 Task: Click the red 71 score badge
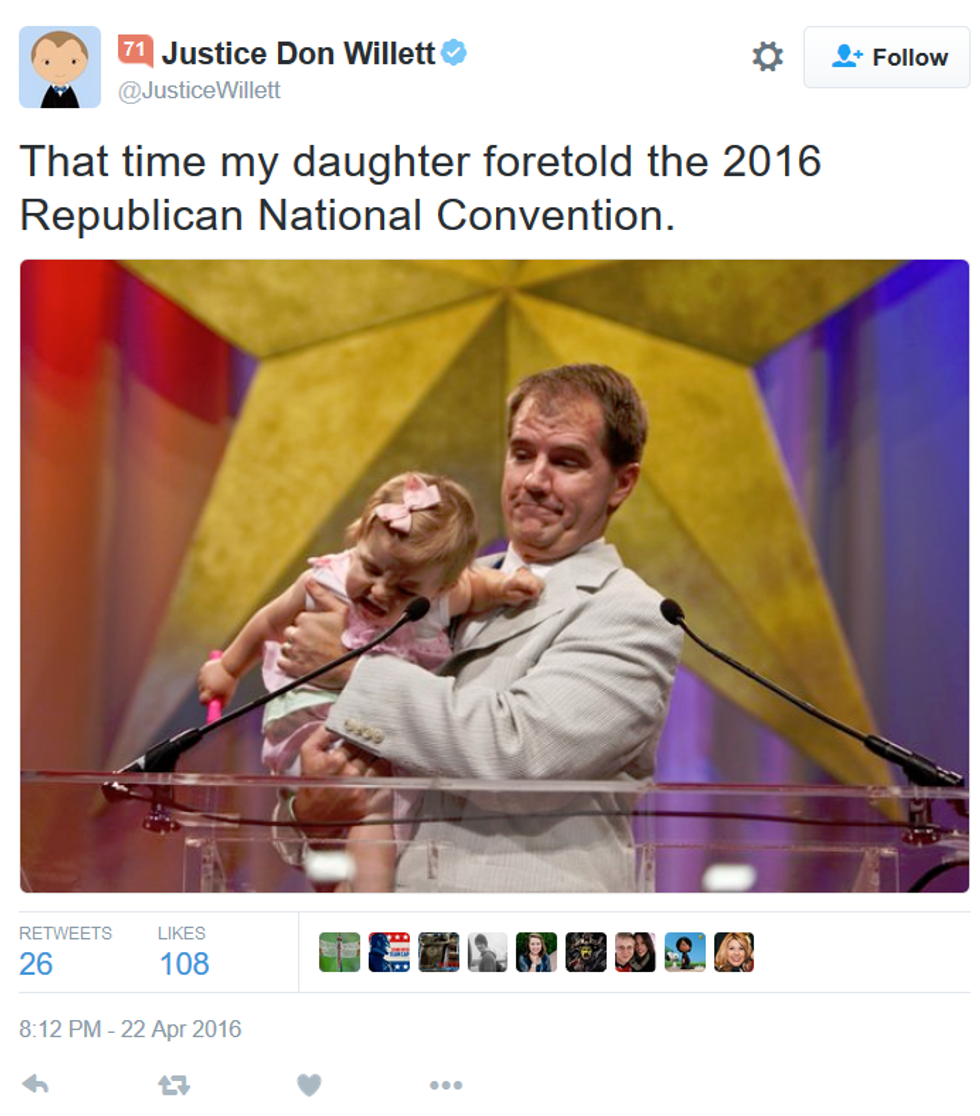coord(135,51)
